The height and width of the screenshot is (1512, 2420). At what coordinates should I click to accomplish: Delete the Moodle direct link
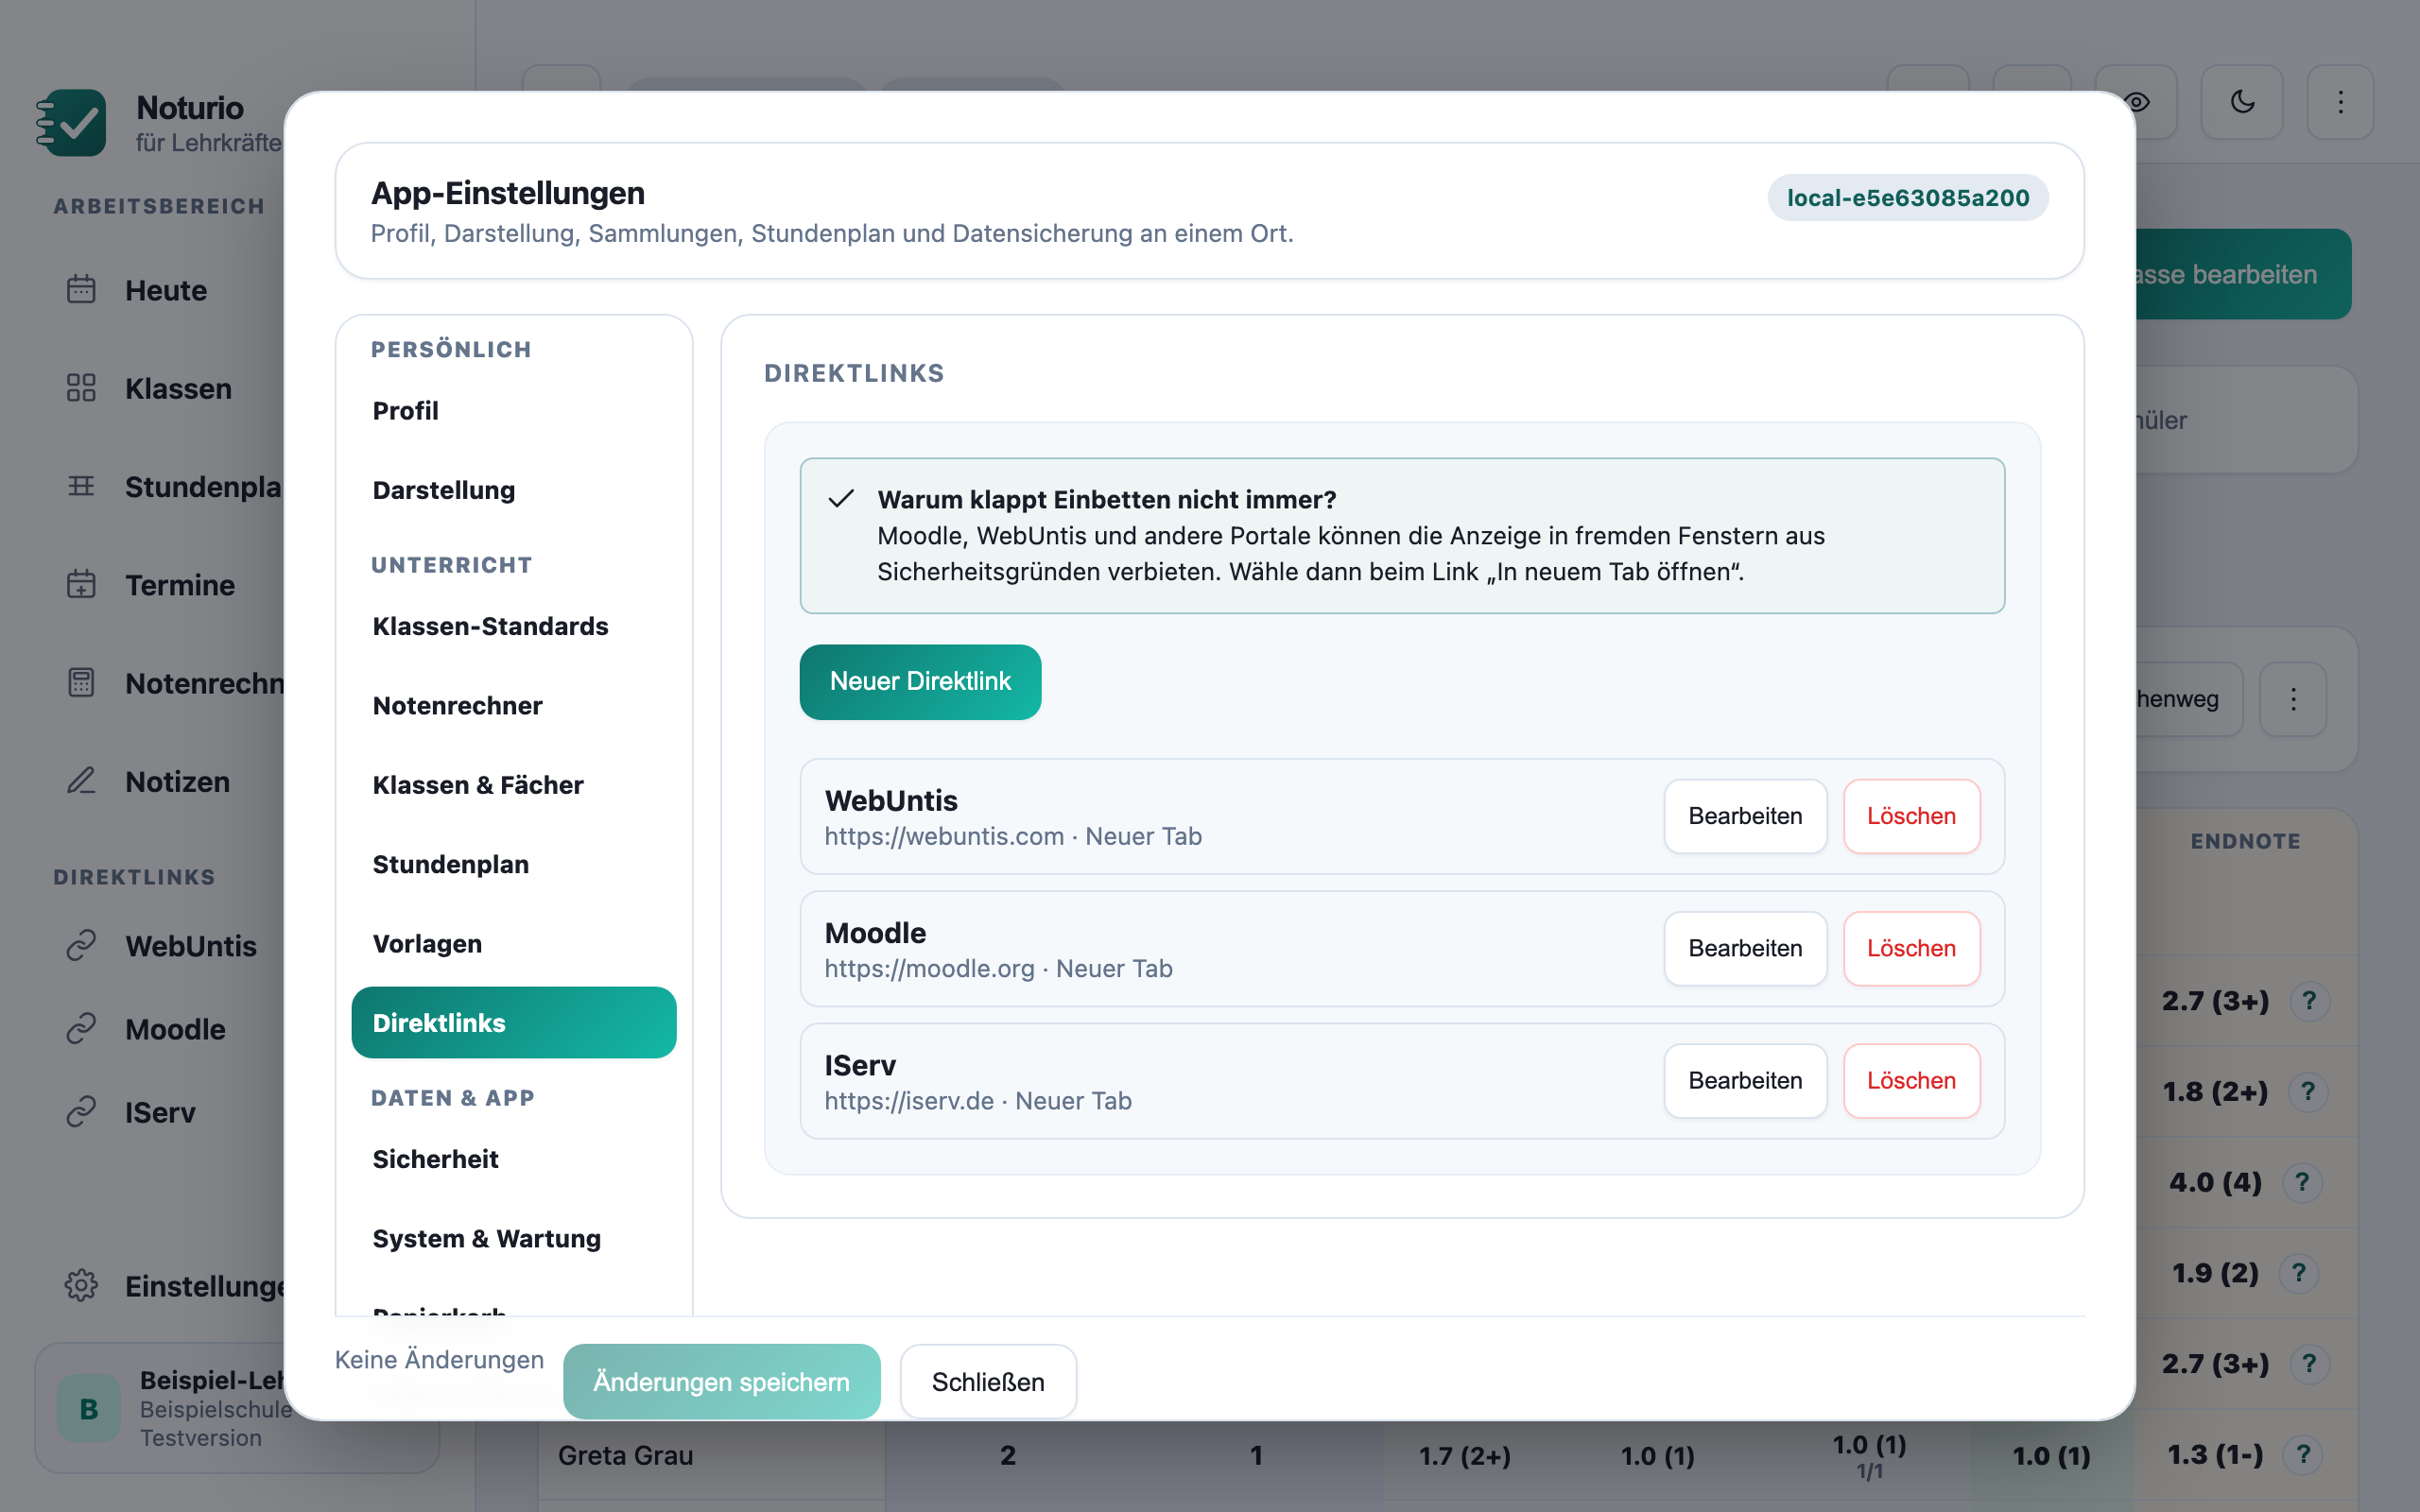click(x=1911, y=948)
